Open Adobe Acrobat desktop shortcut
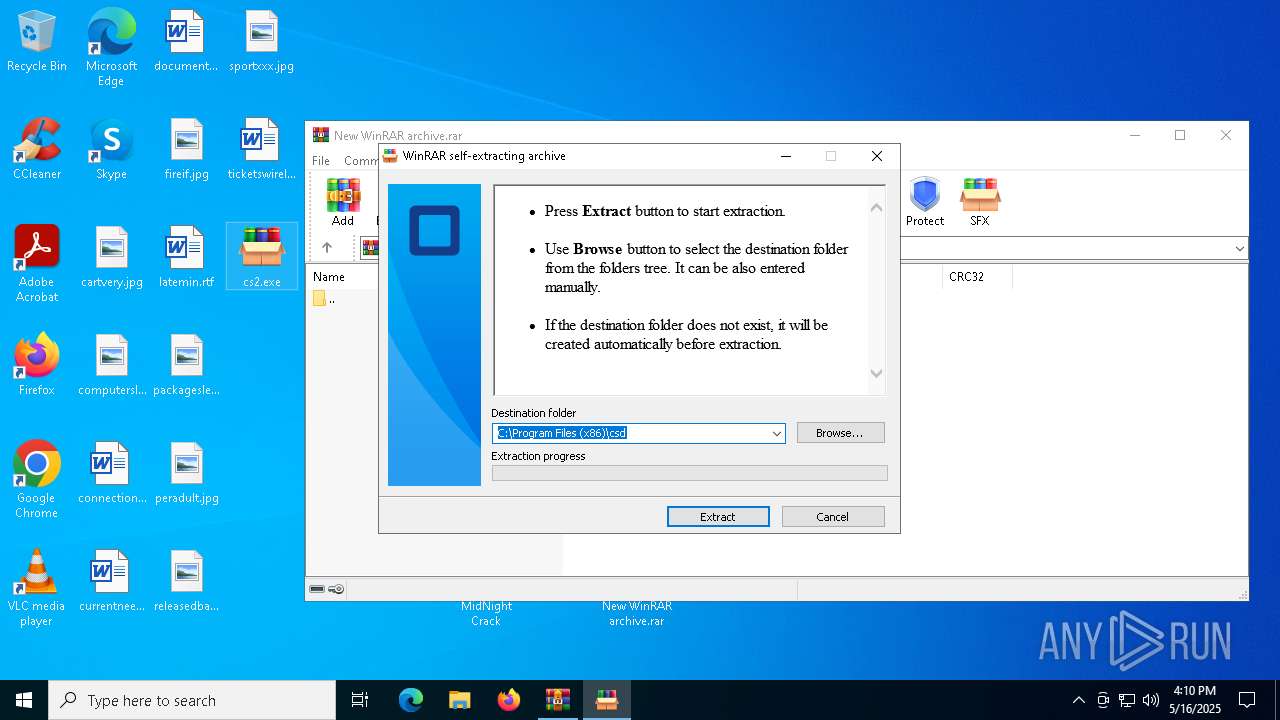 (37, 264)
